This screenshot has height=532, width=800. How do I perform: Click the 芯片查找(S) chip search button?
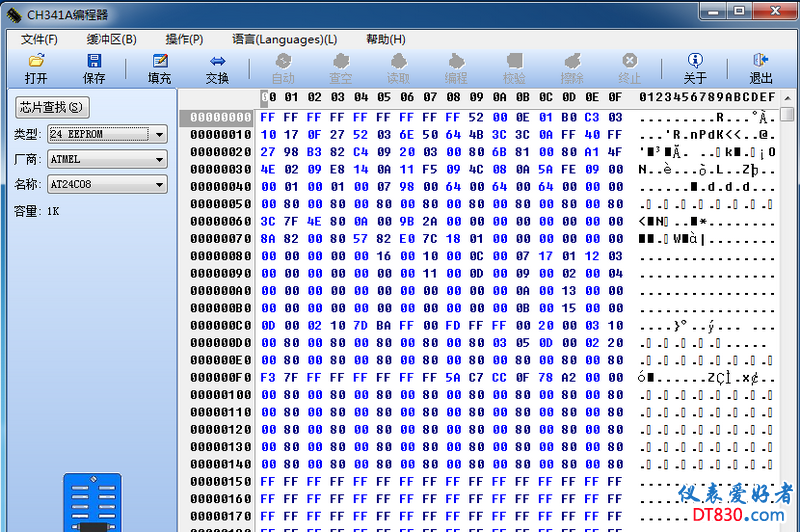pyautogui.click(x=52, y=108)
